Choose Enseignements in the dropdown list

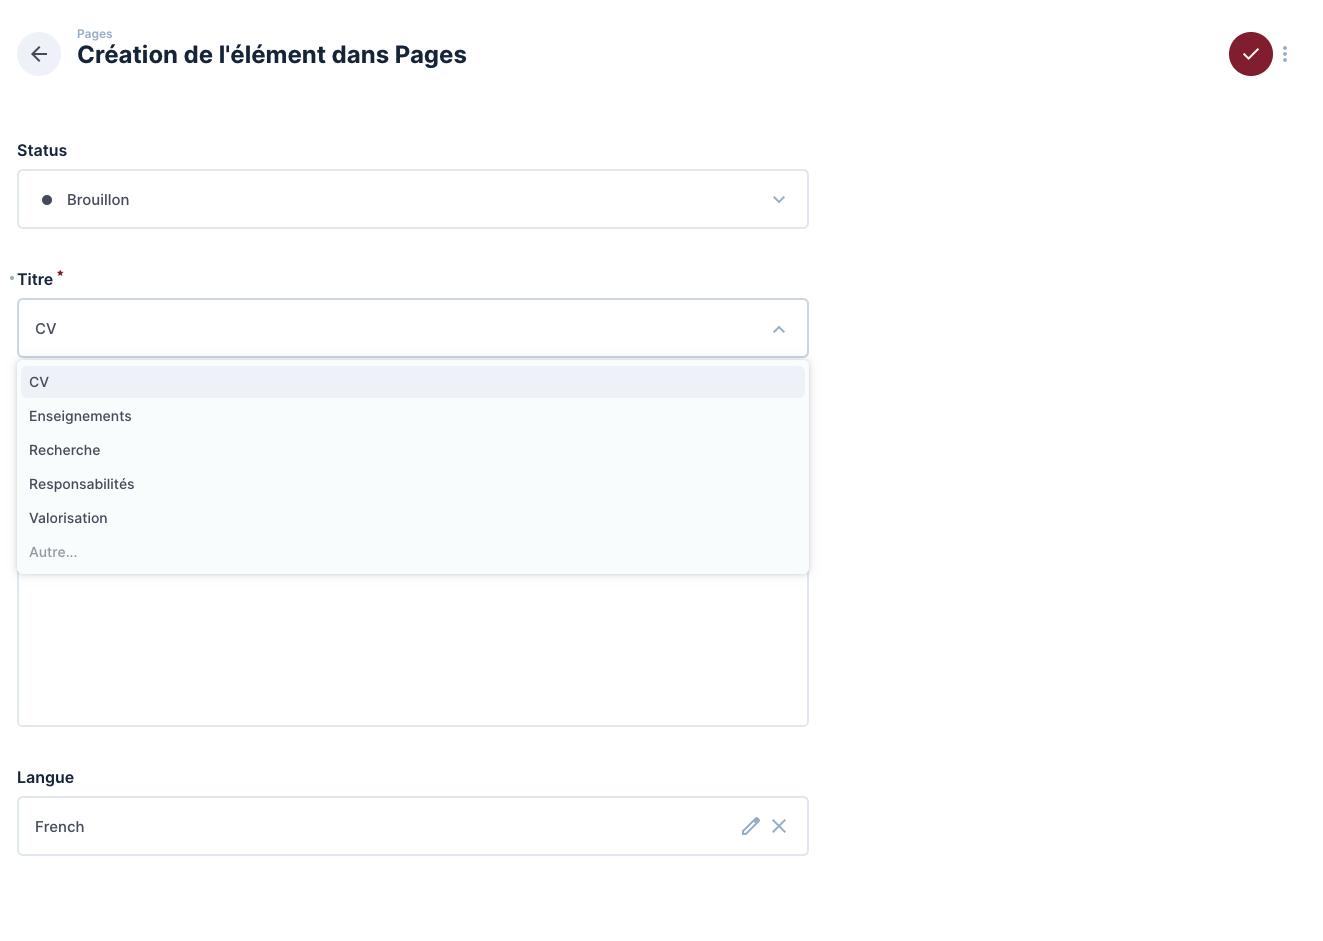point(80,416)
